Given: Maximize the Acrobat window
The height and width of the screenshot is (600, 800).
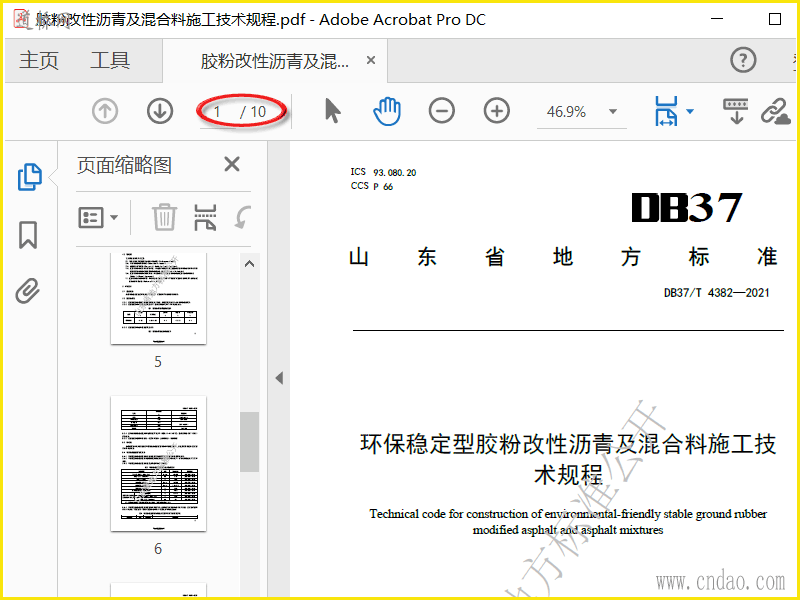Looking at the screenshot, I should pos(775,19).
